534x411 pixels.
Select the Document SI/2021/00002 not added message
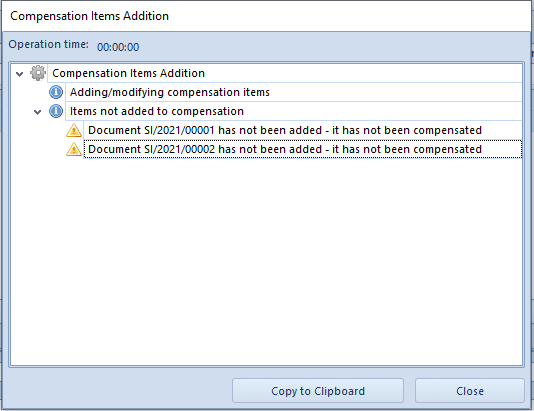tap(303, 149)
